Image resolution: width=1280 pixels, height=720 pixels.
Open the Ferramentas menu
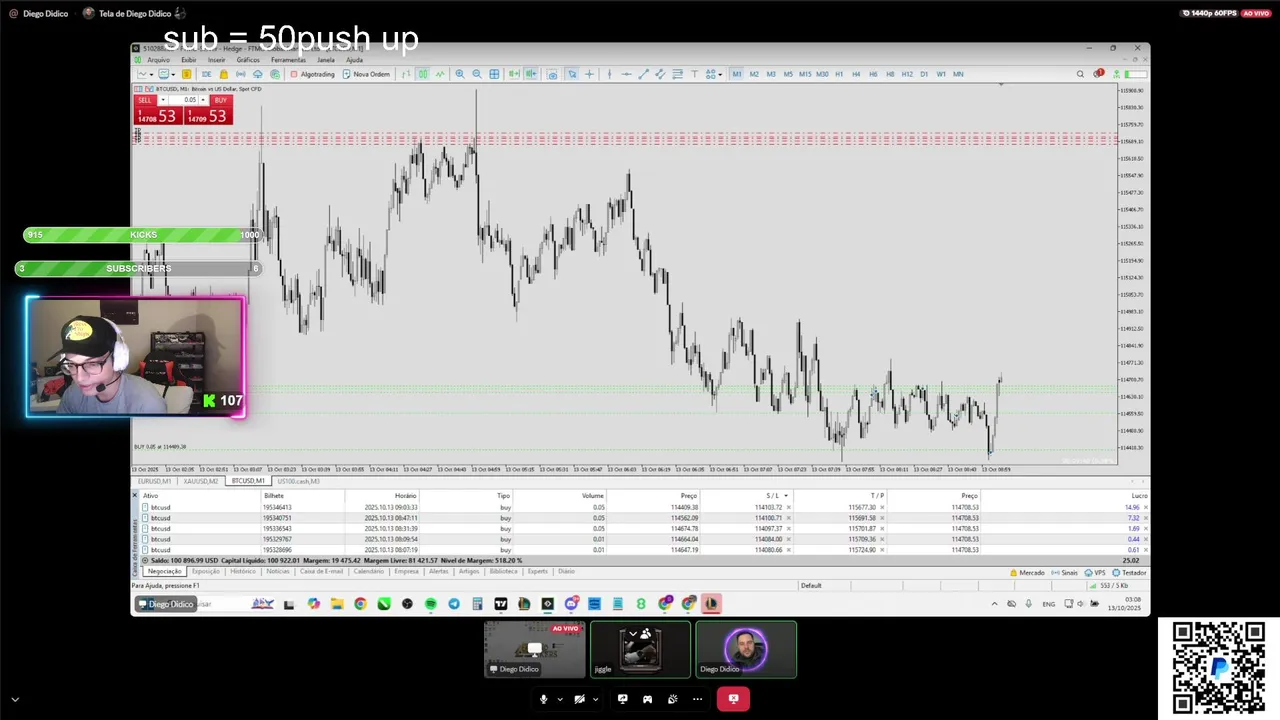pos(288,60)
